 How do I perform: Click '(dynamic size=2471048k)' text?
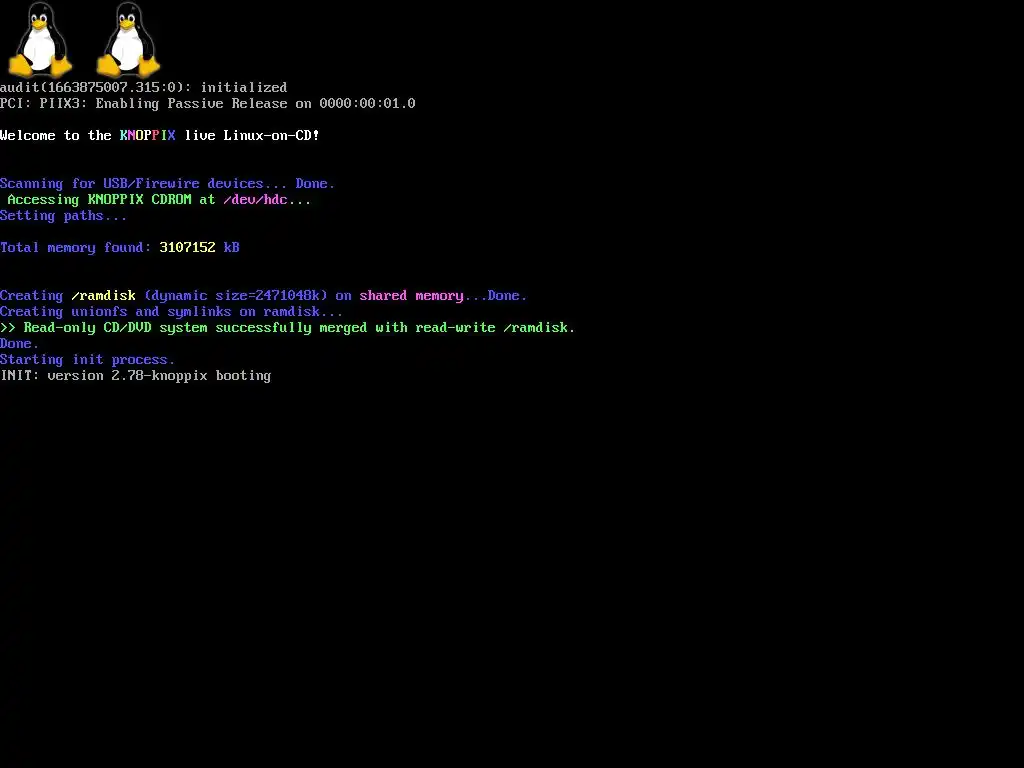(x=236, y=296)
